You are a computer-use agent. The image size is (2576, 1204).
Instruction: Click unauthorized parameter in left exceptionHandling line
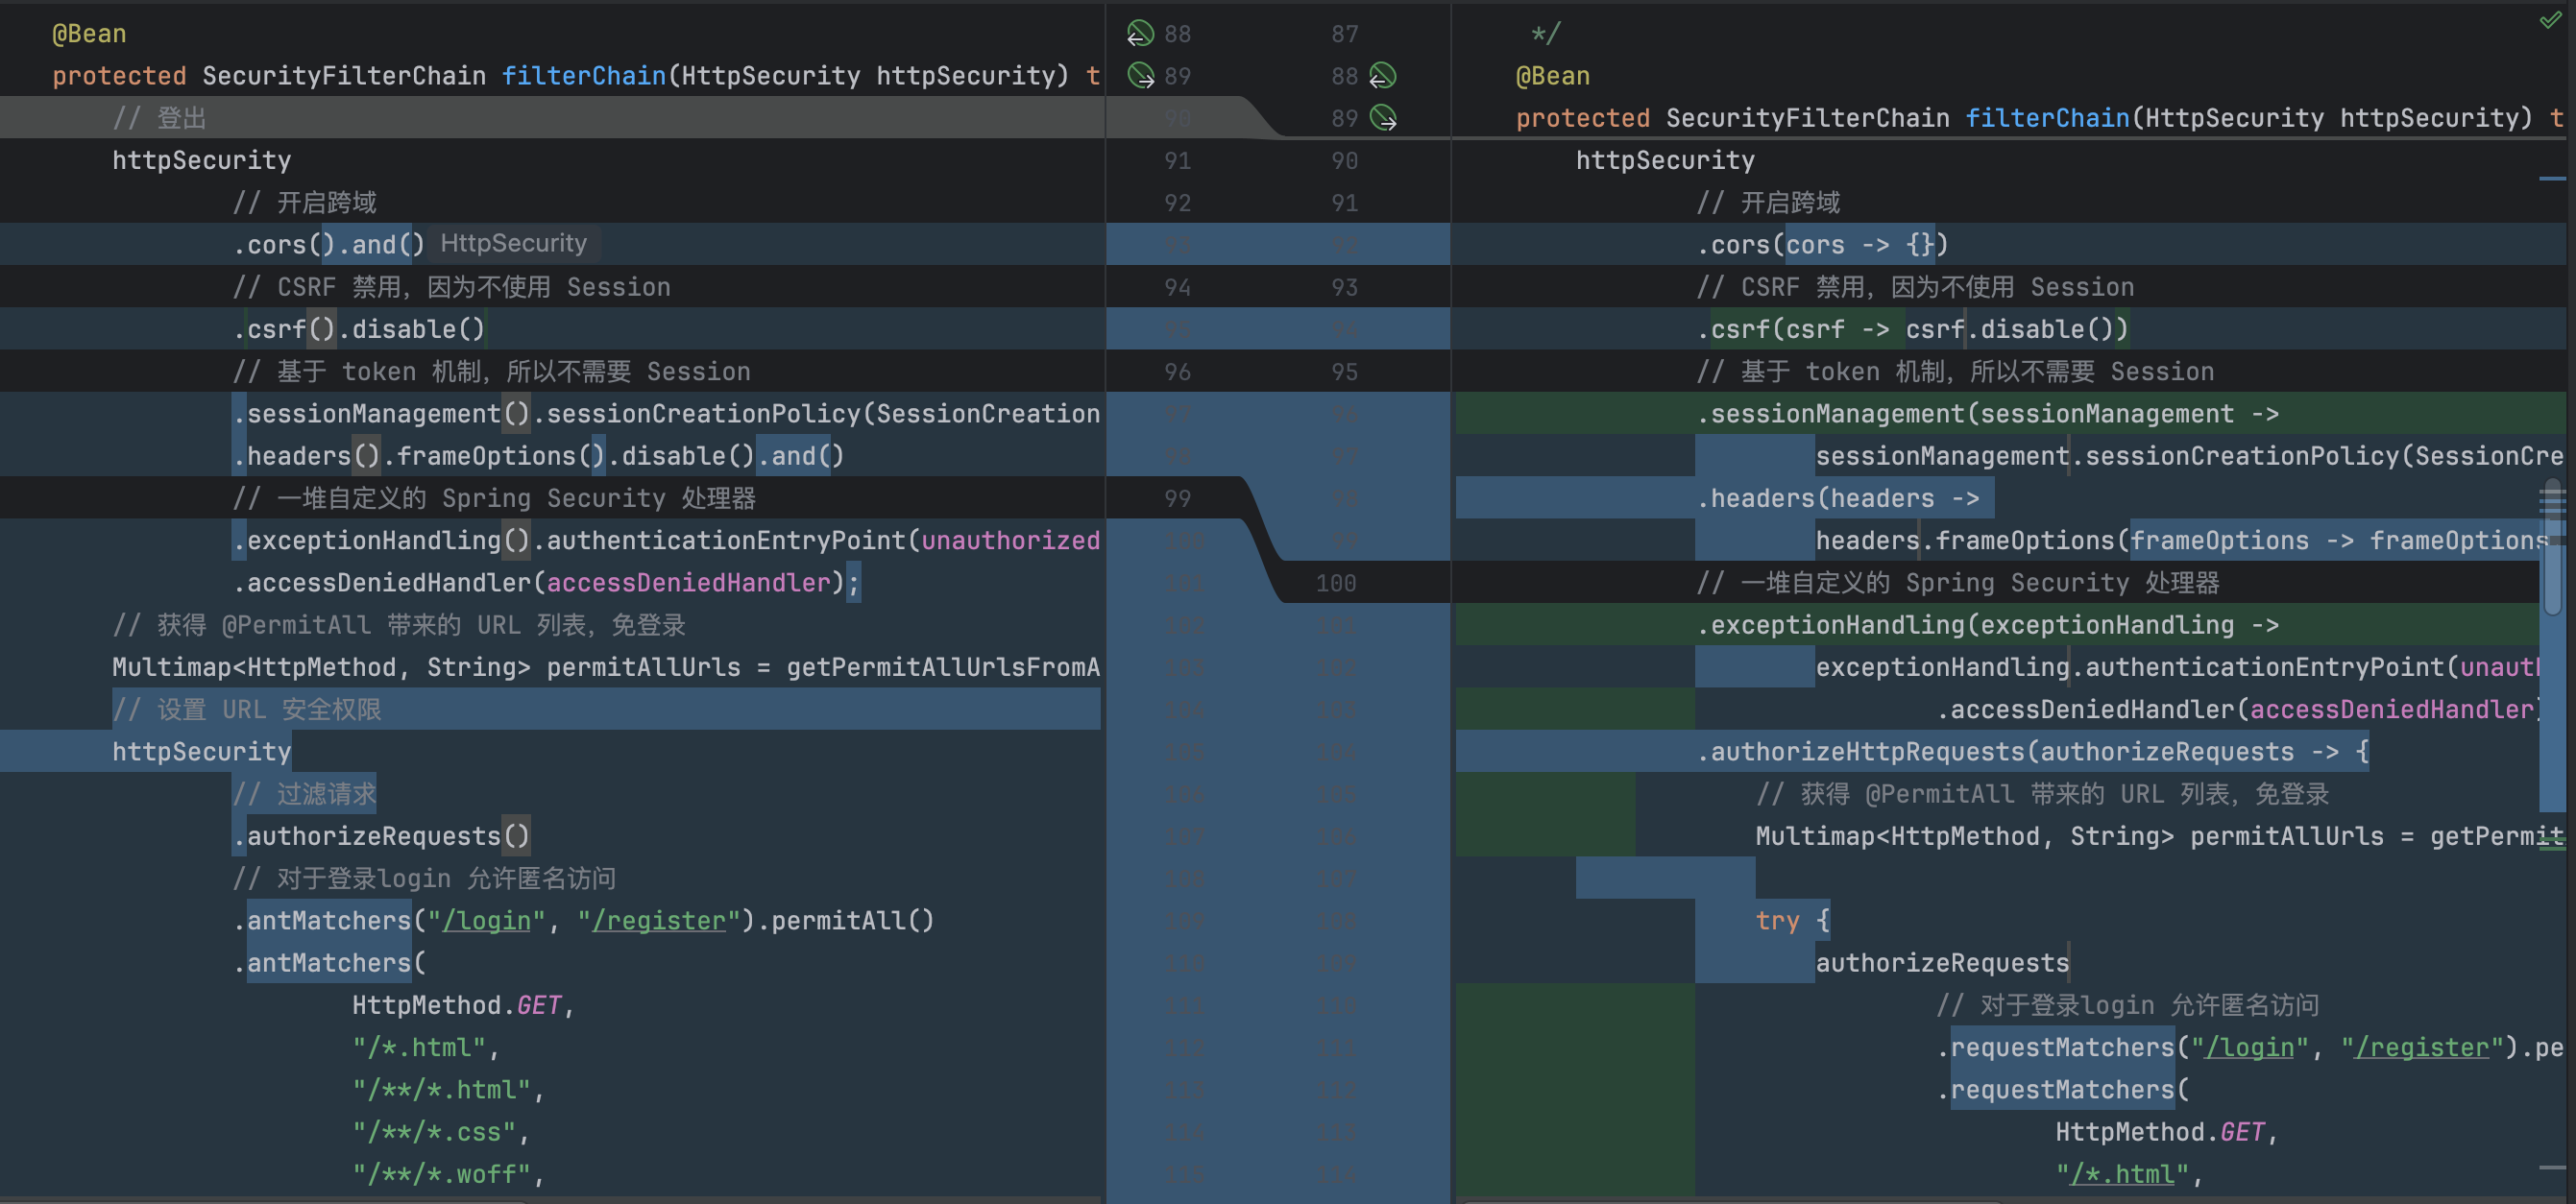coord(1010,541)
